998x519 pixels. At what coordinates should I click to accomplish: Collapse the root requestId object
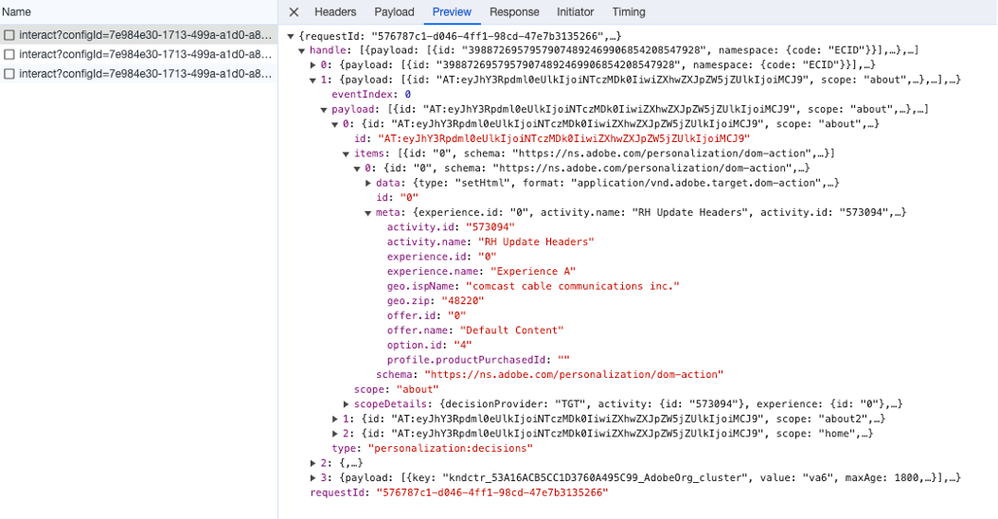(291, 36)
